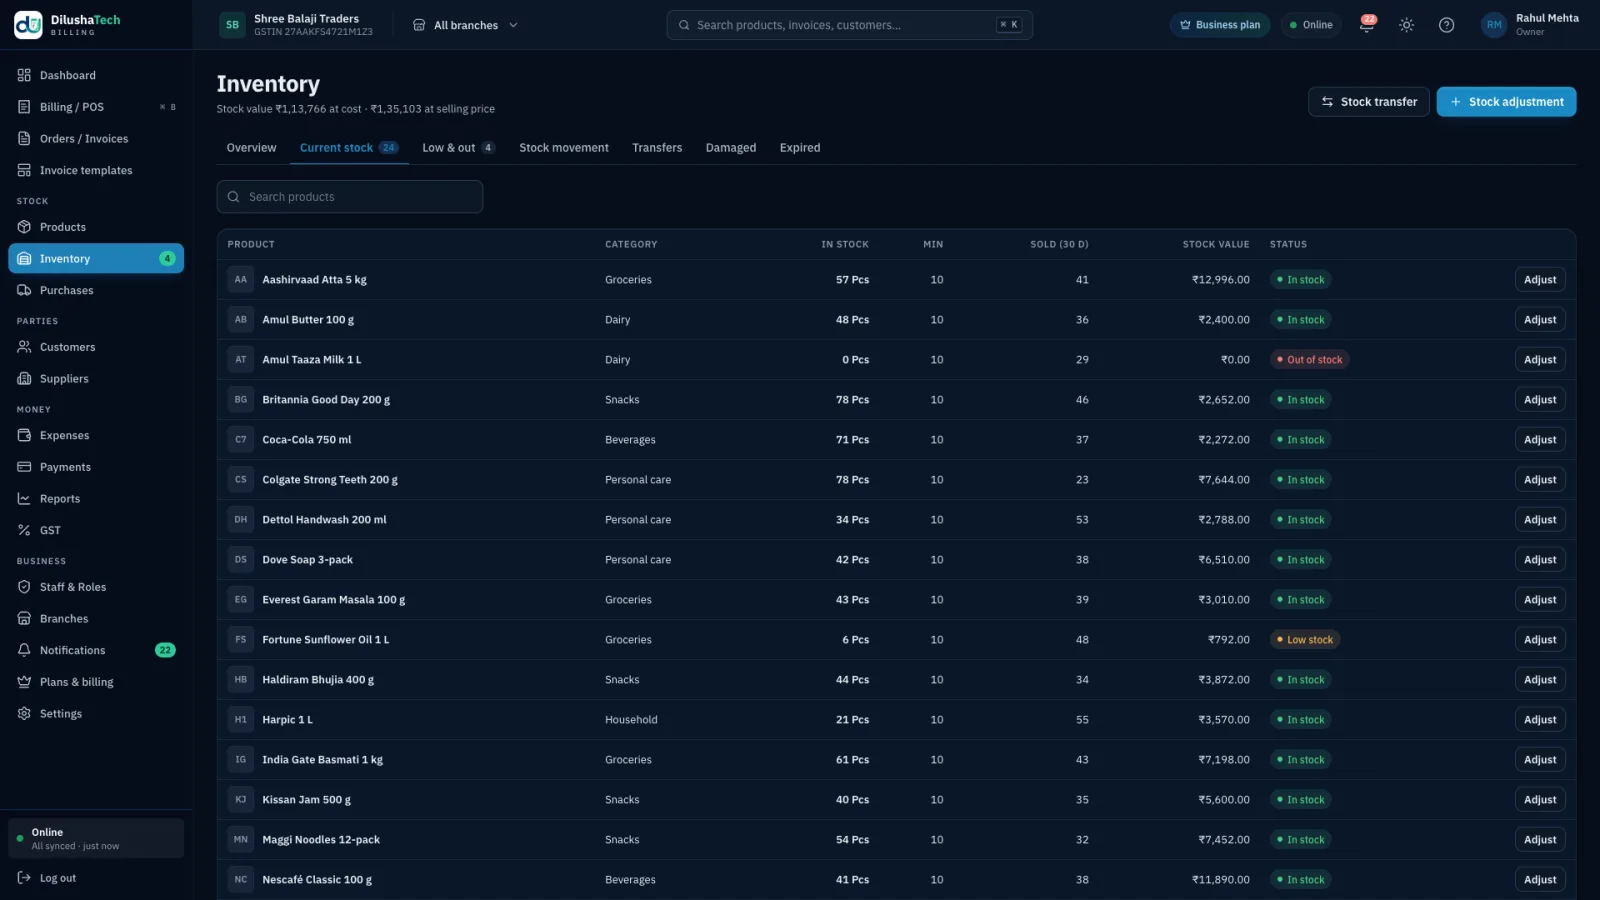
Task: Open the Stock movement tab
Action: point(564,148)
